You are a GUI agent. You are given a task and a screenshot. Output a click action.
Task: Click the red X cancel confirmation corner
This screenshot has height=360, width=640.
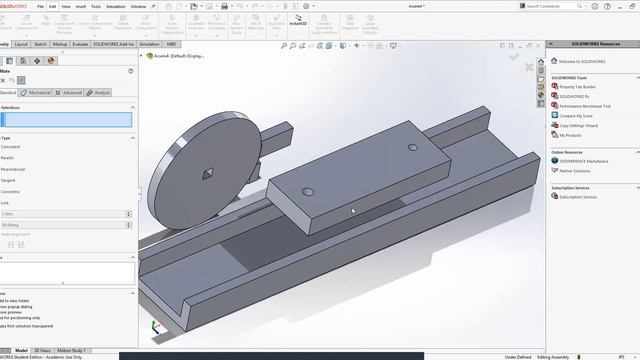point(529,67)
